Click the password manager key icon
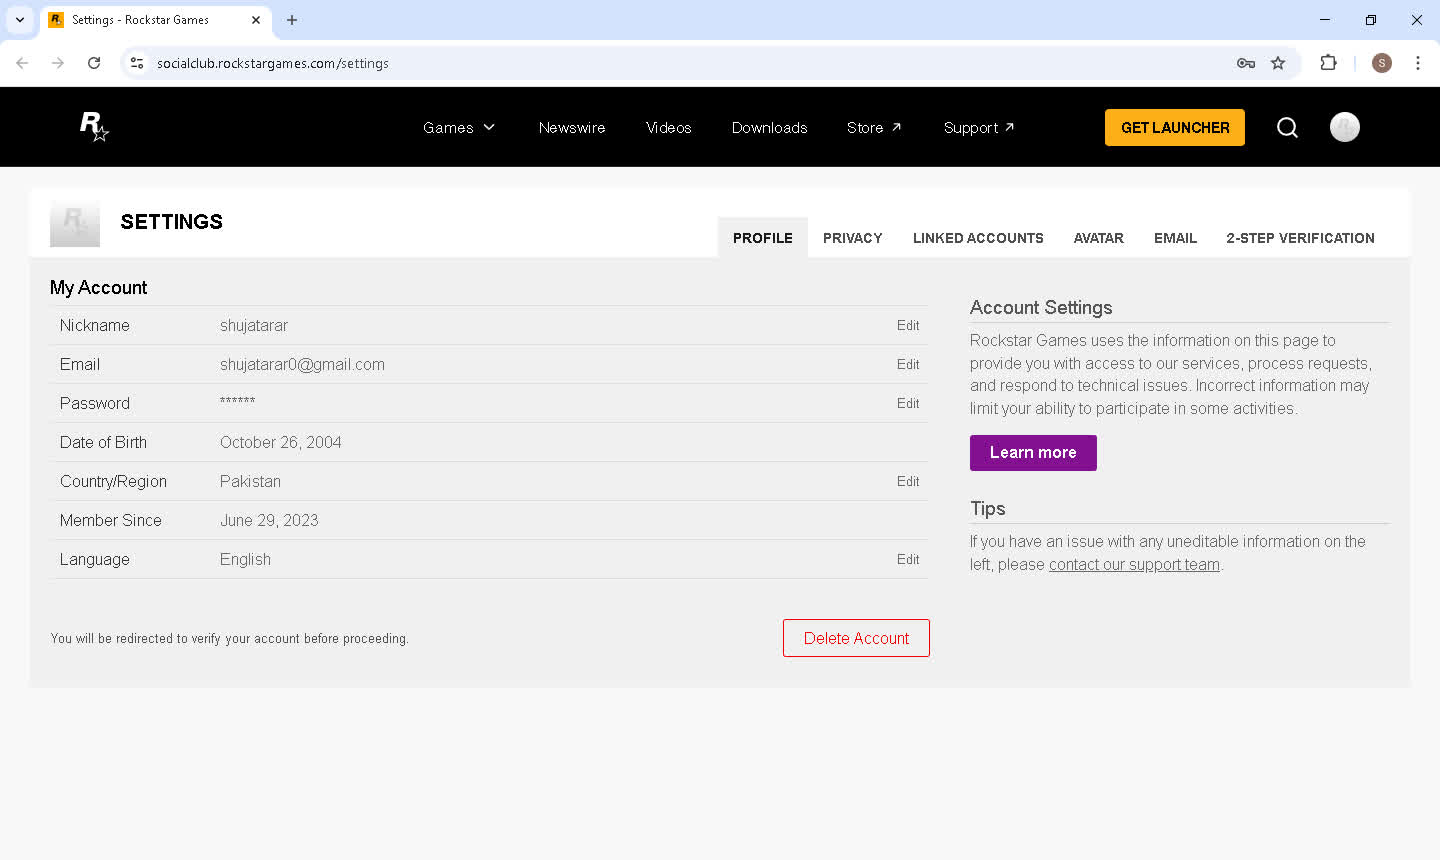 (x=1245, y=63)
